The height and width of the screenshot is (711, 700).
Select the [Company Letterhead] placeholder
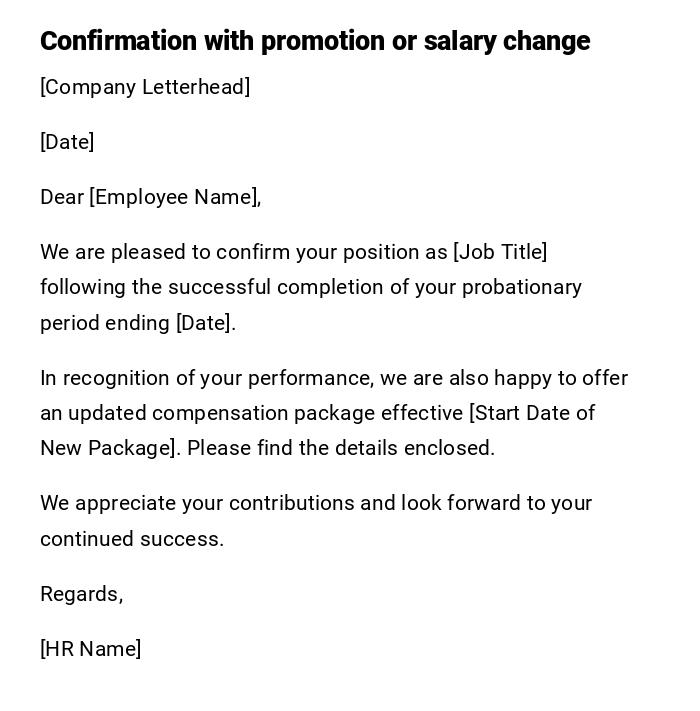click(x=145, y=87)
